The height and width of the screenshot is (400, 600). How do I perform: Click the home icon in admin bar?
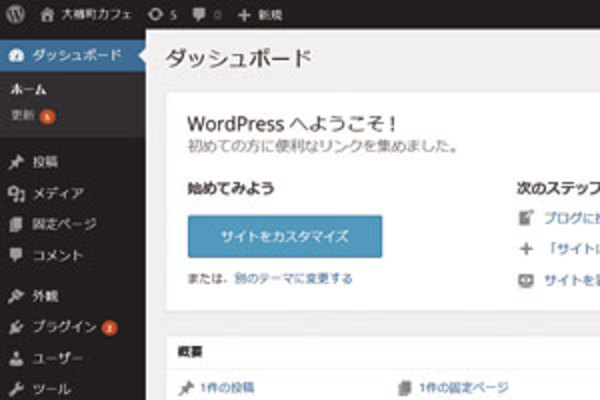tap(47, 15)
